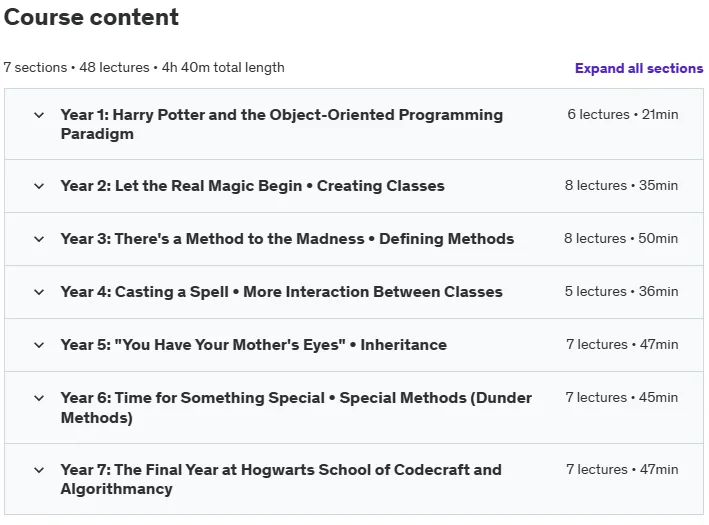Expand chevron for Year 5 section
The width and height of the screenshot is (709, 525).
tap(39, 345)
